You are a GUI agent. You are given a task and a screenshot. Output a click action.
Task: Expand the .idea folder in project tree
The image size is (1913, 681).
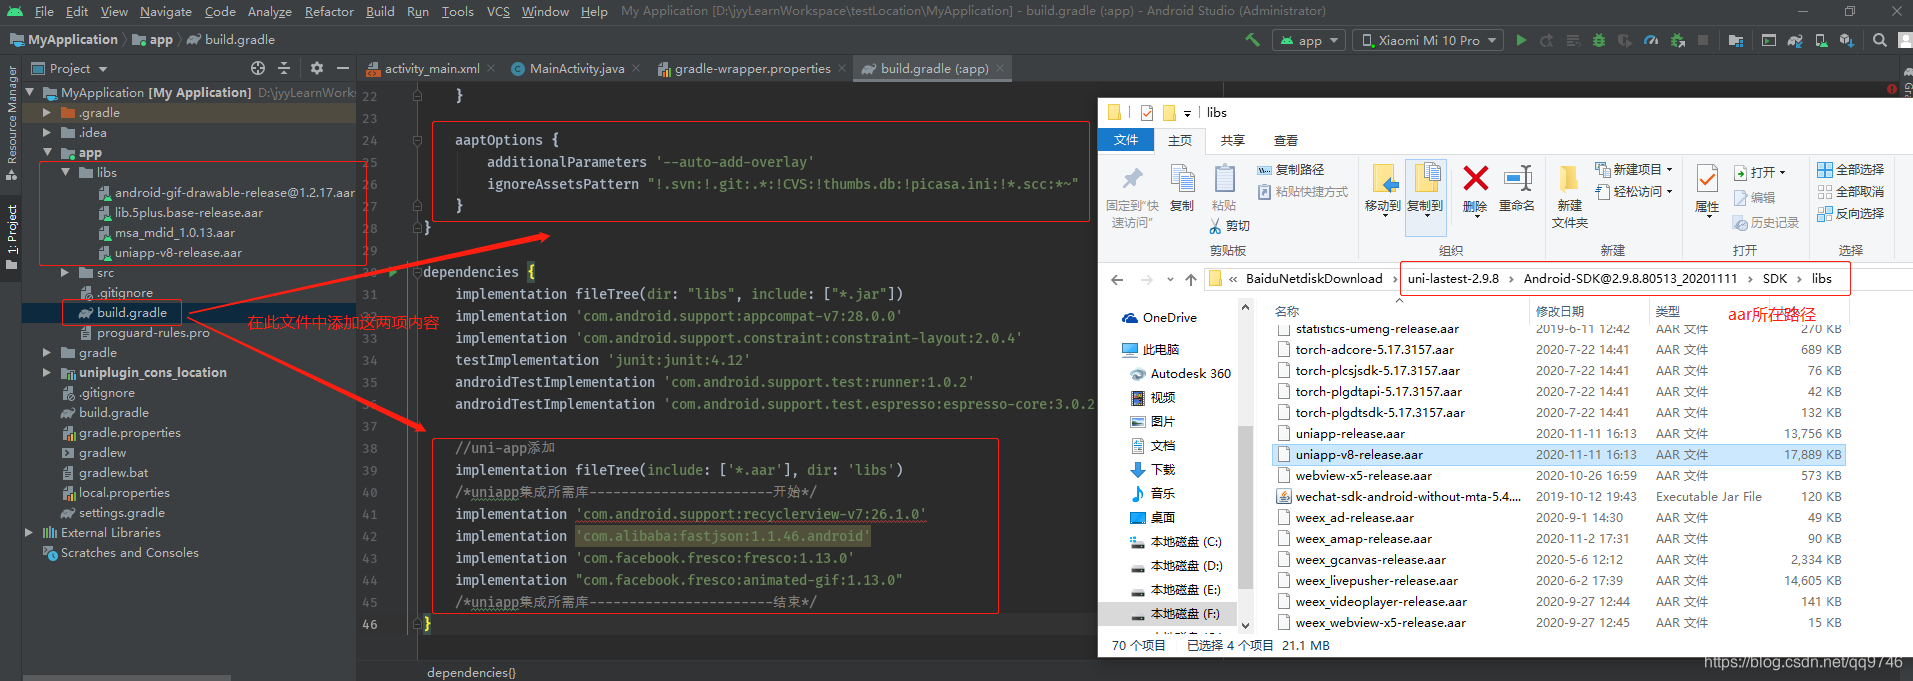[x=46, y=133]
